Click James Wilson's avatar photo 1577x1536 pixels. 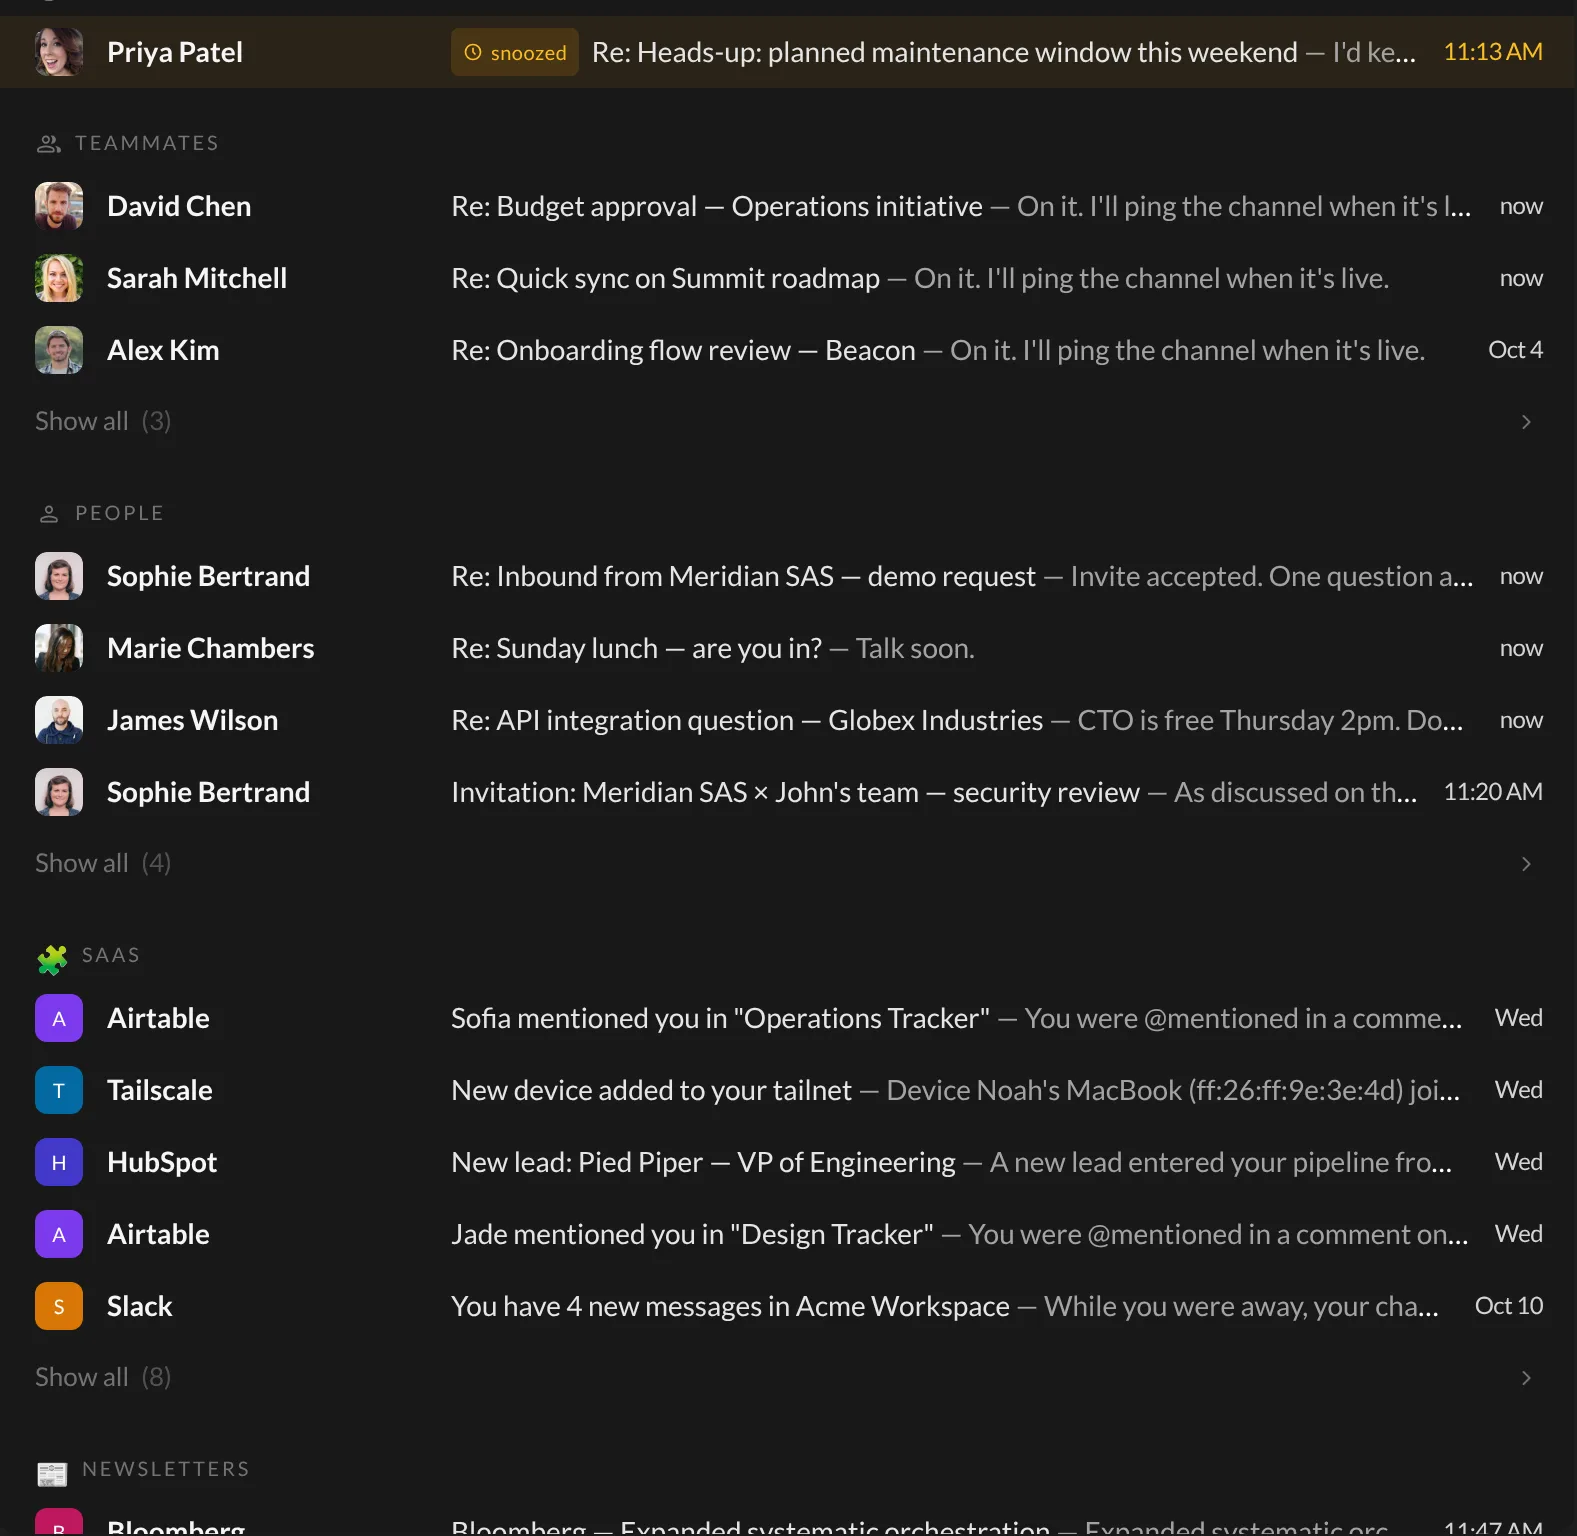(x=59, y=720)
